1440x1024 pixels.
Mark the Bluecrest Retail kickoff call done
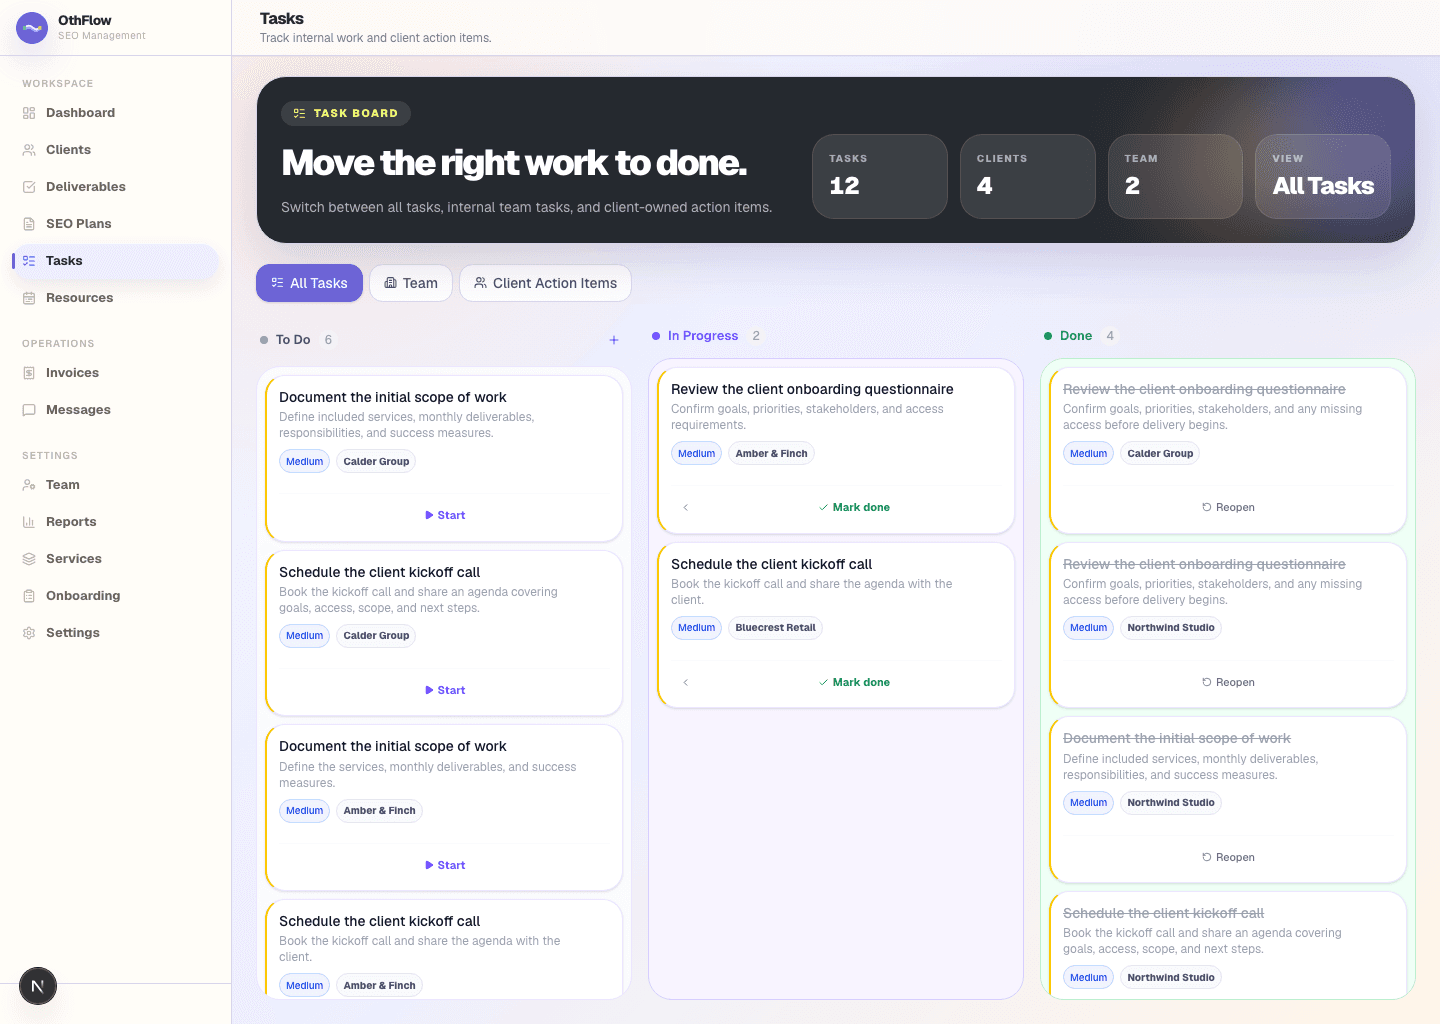click(x=854, y=682)
